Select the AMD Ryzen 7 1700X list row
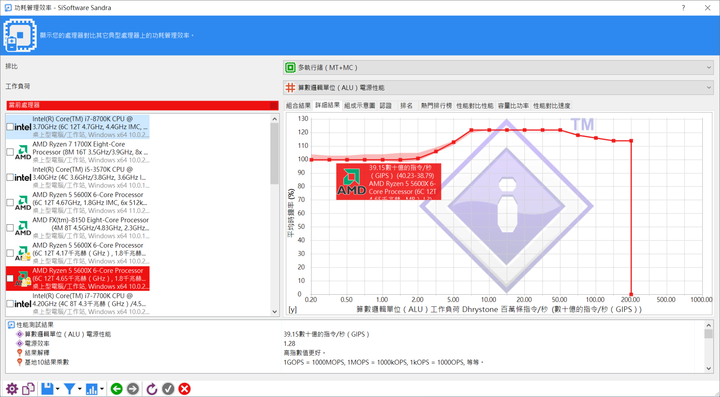This screenshot has width=720, height=397. point(78,152)
